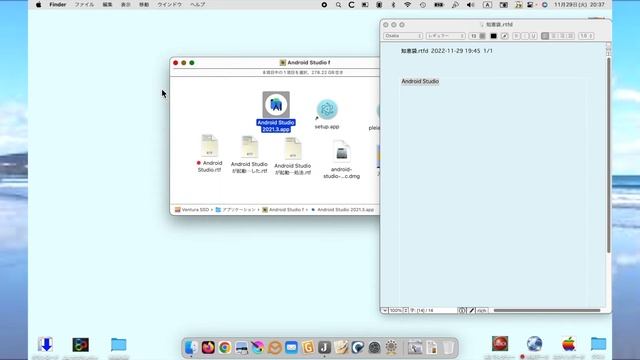The width and height of the screenshot is (640, 360).
Task: Click the vertical scrollbar of the rtfd window
Action: pyautogui.click(x=608, y=155)
